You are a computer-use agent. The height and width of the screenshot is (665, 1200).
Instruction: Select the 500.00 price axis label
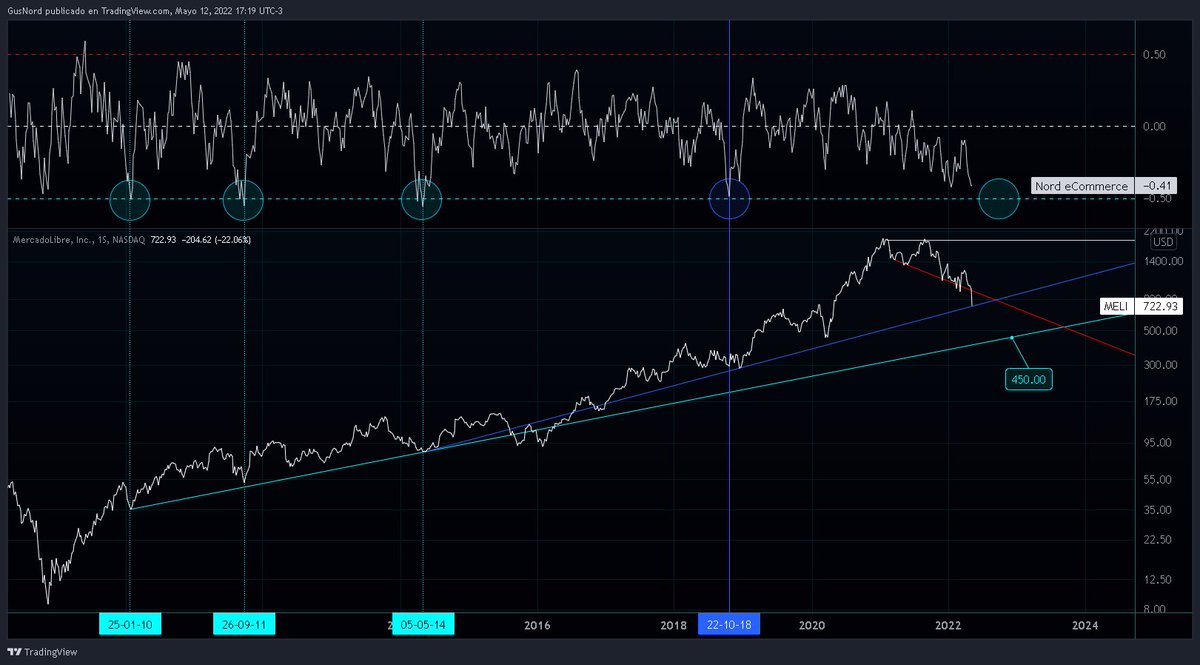[1159, 331]
